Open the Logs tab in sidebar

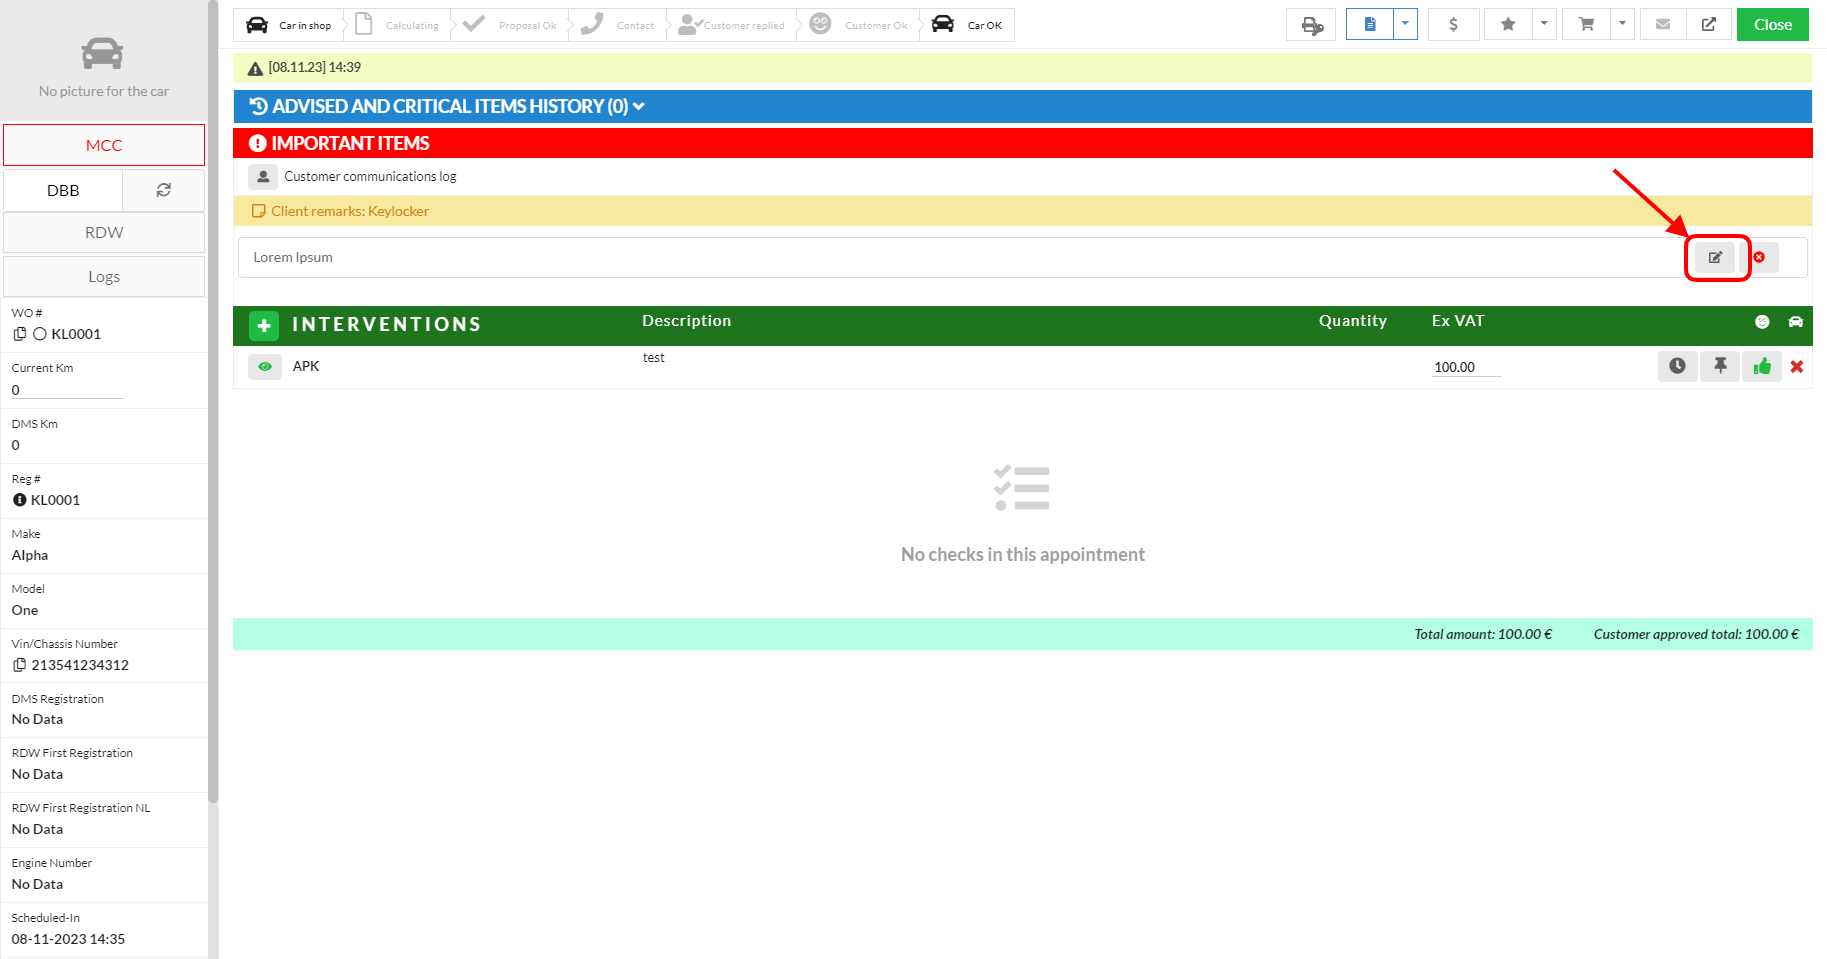(104, 277)
